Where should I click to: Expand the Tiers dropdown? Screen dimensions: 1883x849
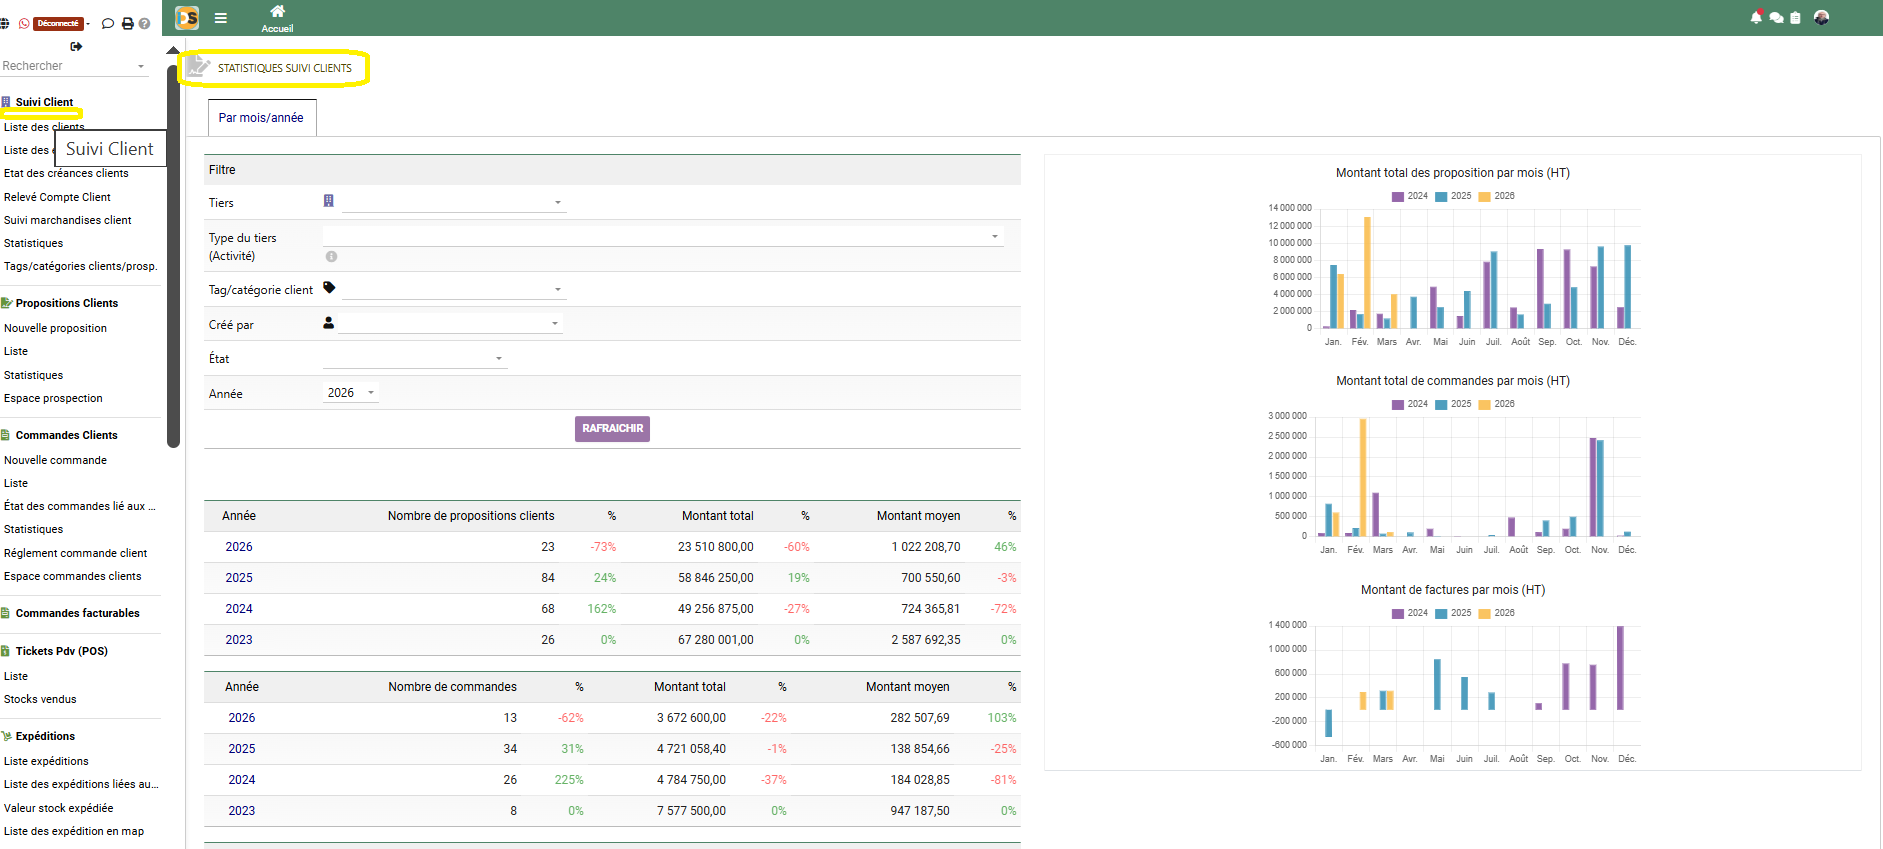click(454, 202)
